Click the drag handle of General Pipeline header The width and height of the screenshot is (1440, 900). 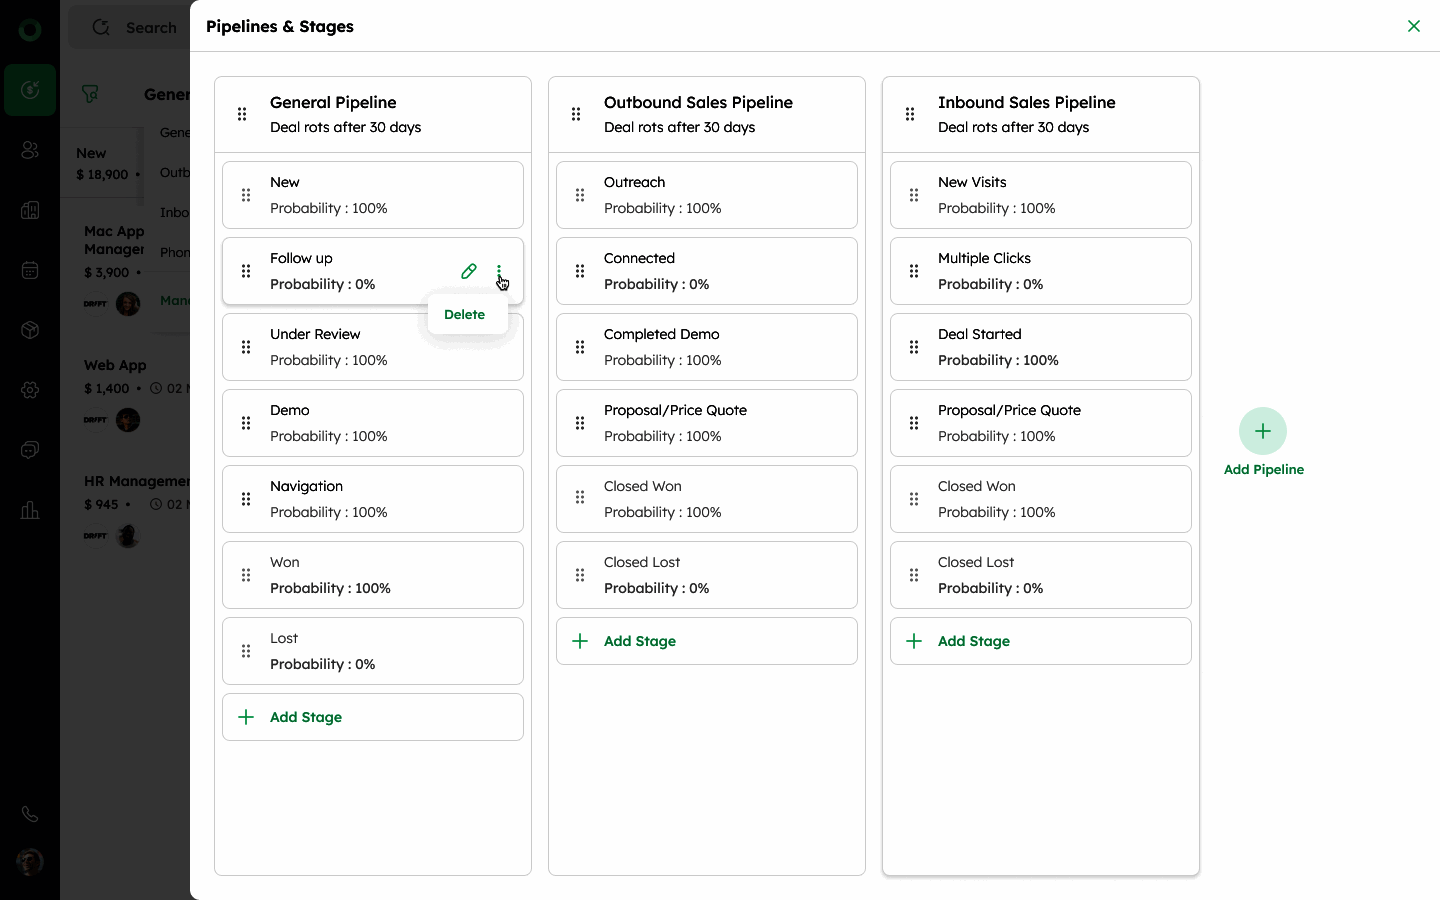tap(242, 114)
